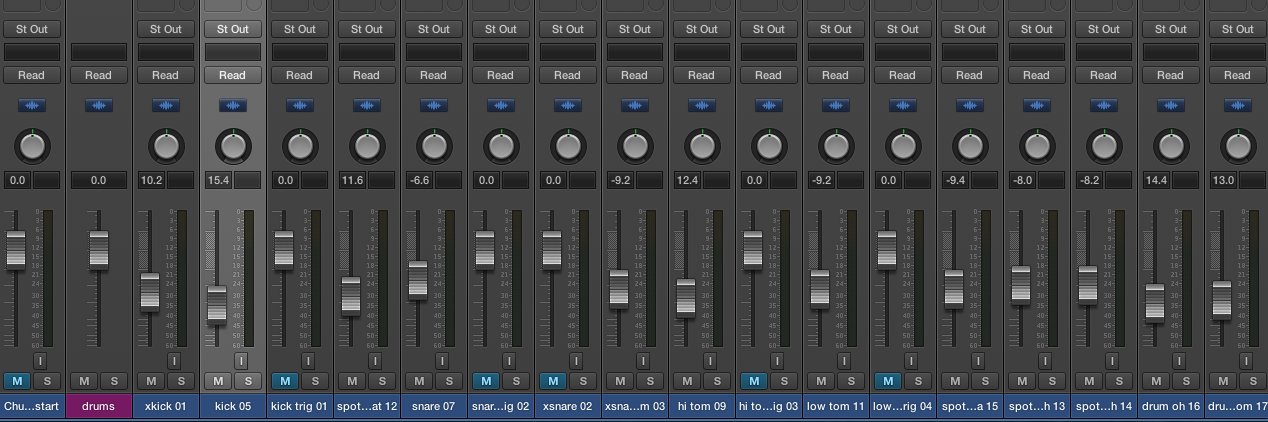Viewport: 1268px width, 422px height.
Task: Click the waveform icon on spot...at 12 strip
Action: 366,105
